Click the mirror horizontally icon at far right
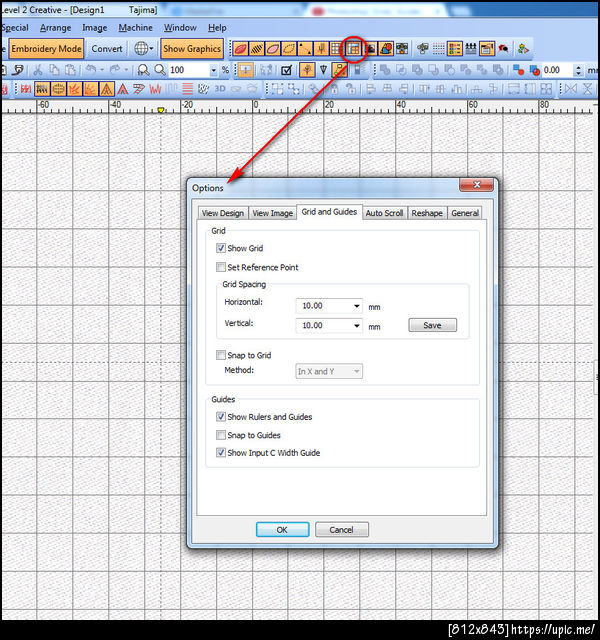Image resolution: width=600 pixels, height=640 pixels. tap(571, 89)
